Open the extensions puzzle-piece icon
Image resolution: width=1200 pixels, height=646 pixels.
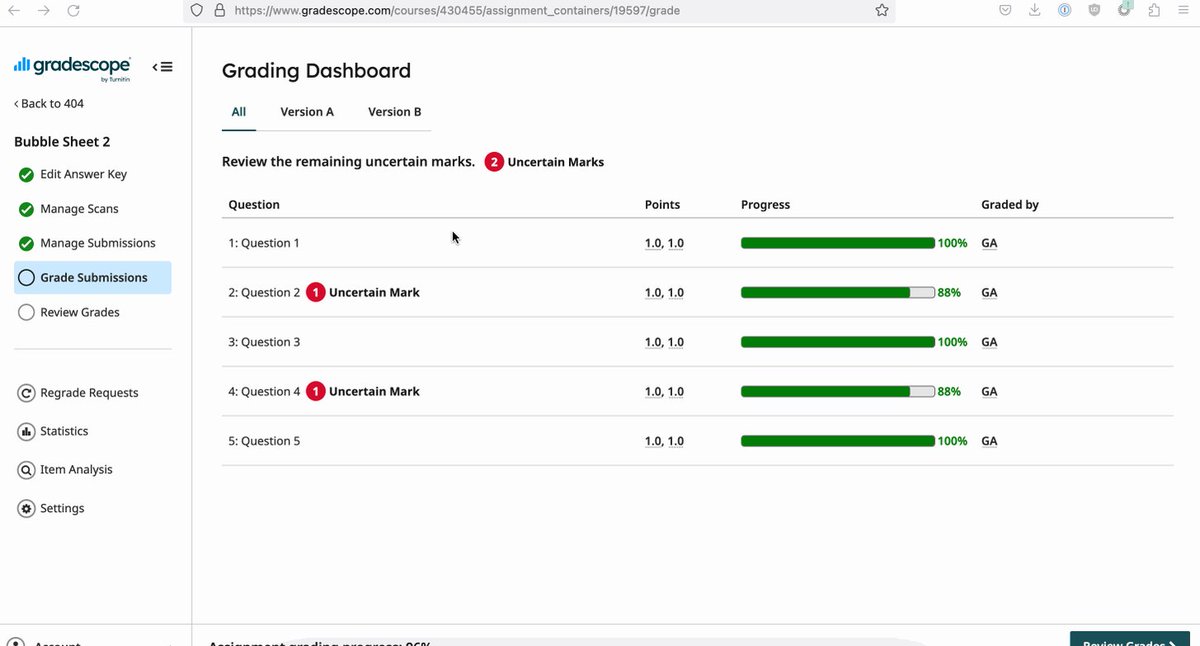1155,10
